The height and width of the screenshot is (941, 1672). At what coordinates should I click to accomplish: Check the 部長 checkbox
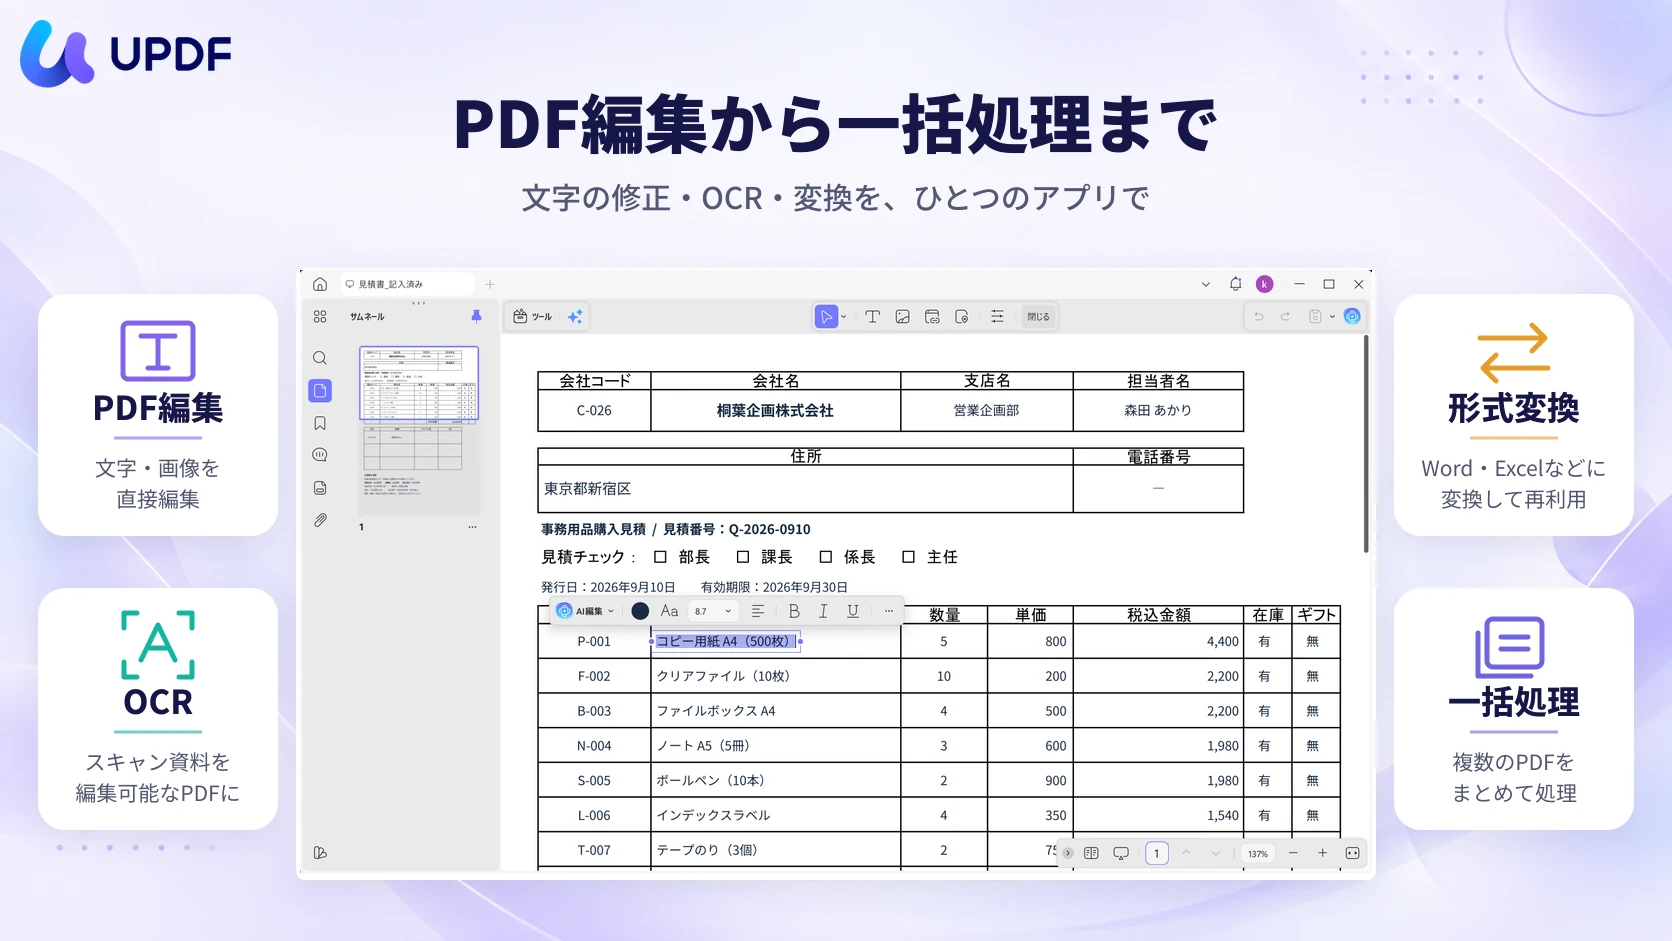click(x=660, y=557)
